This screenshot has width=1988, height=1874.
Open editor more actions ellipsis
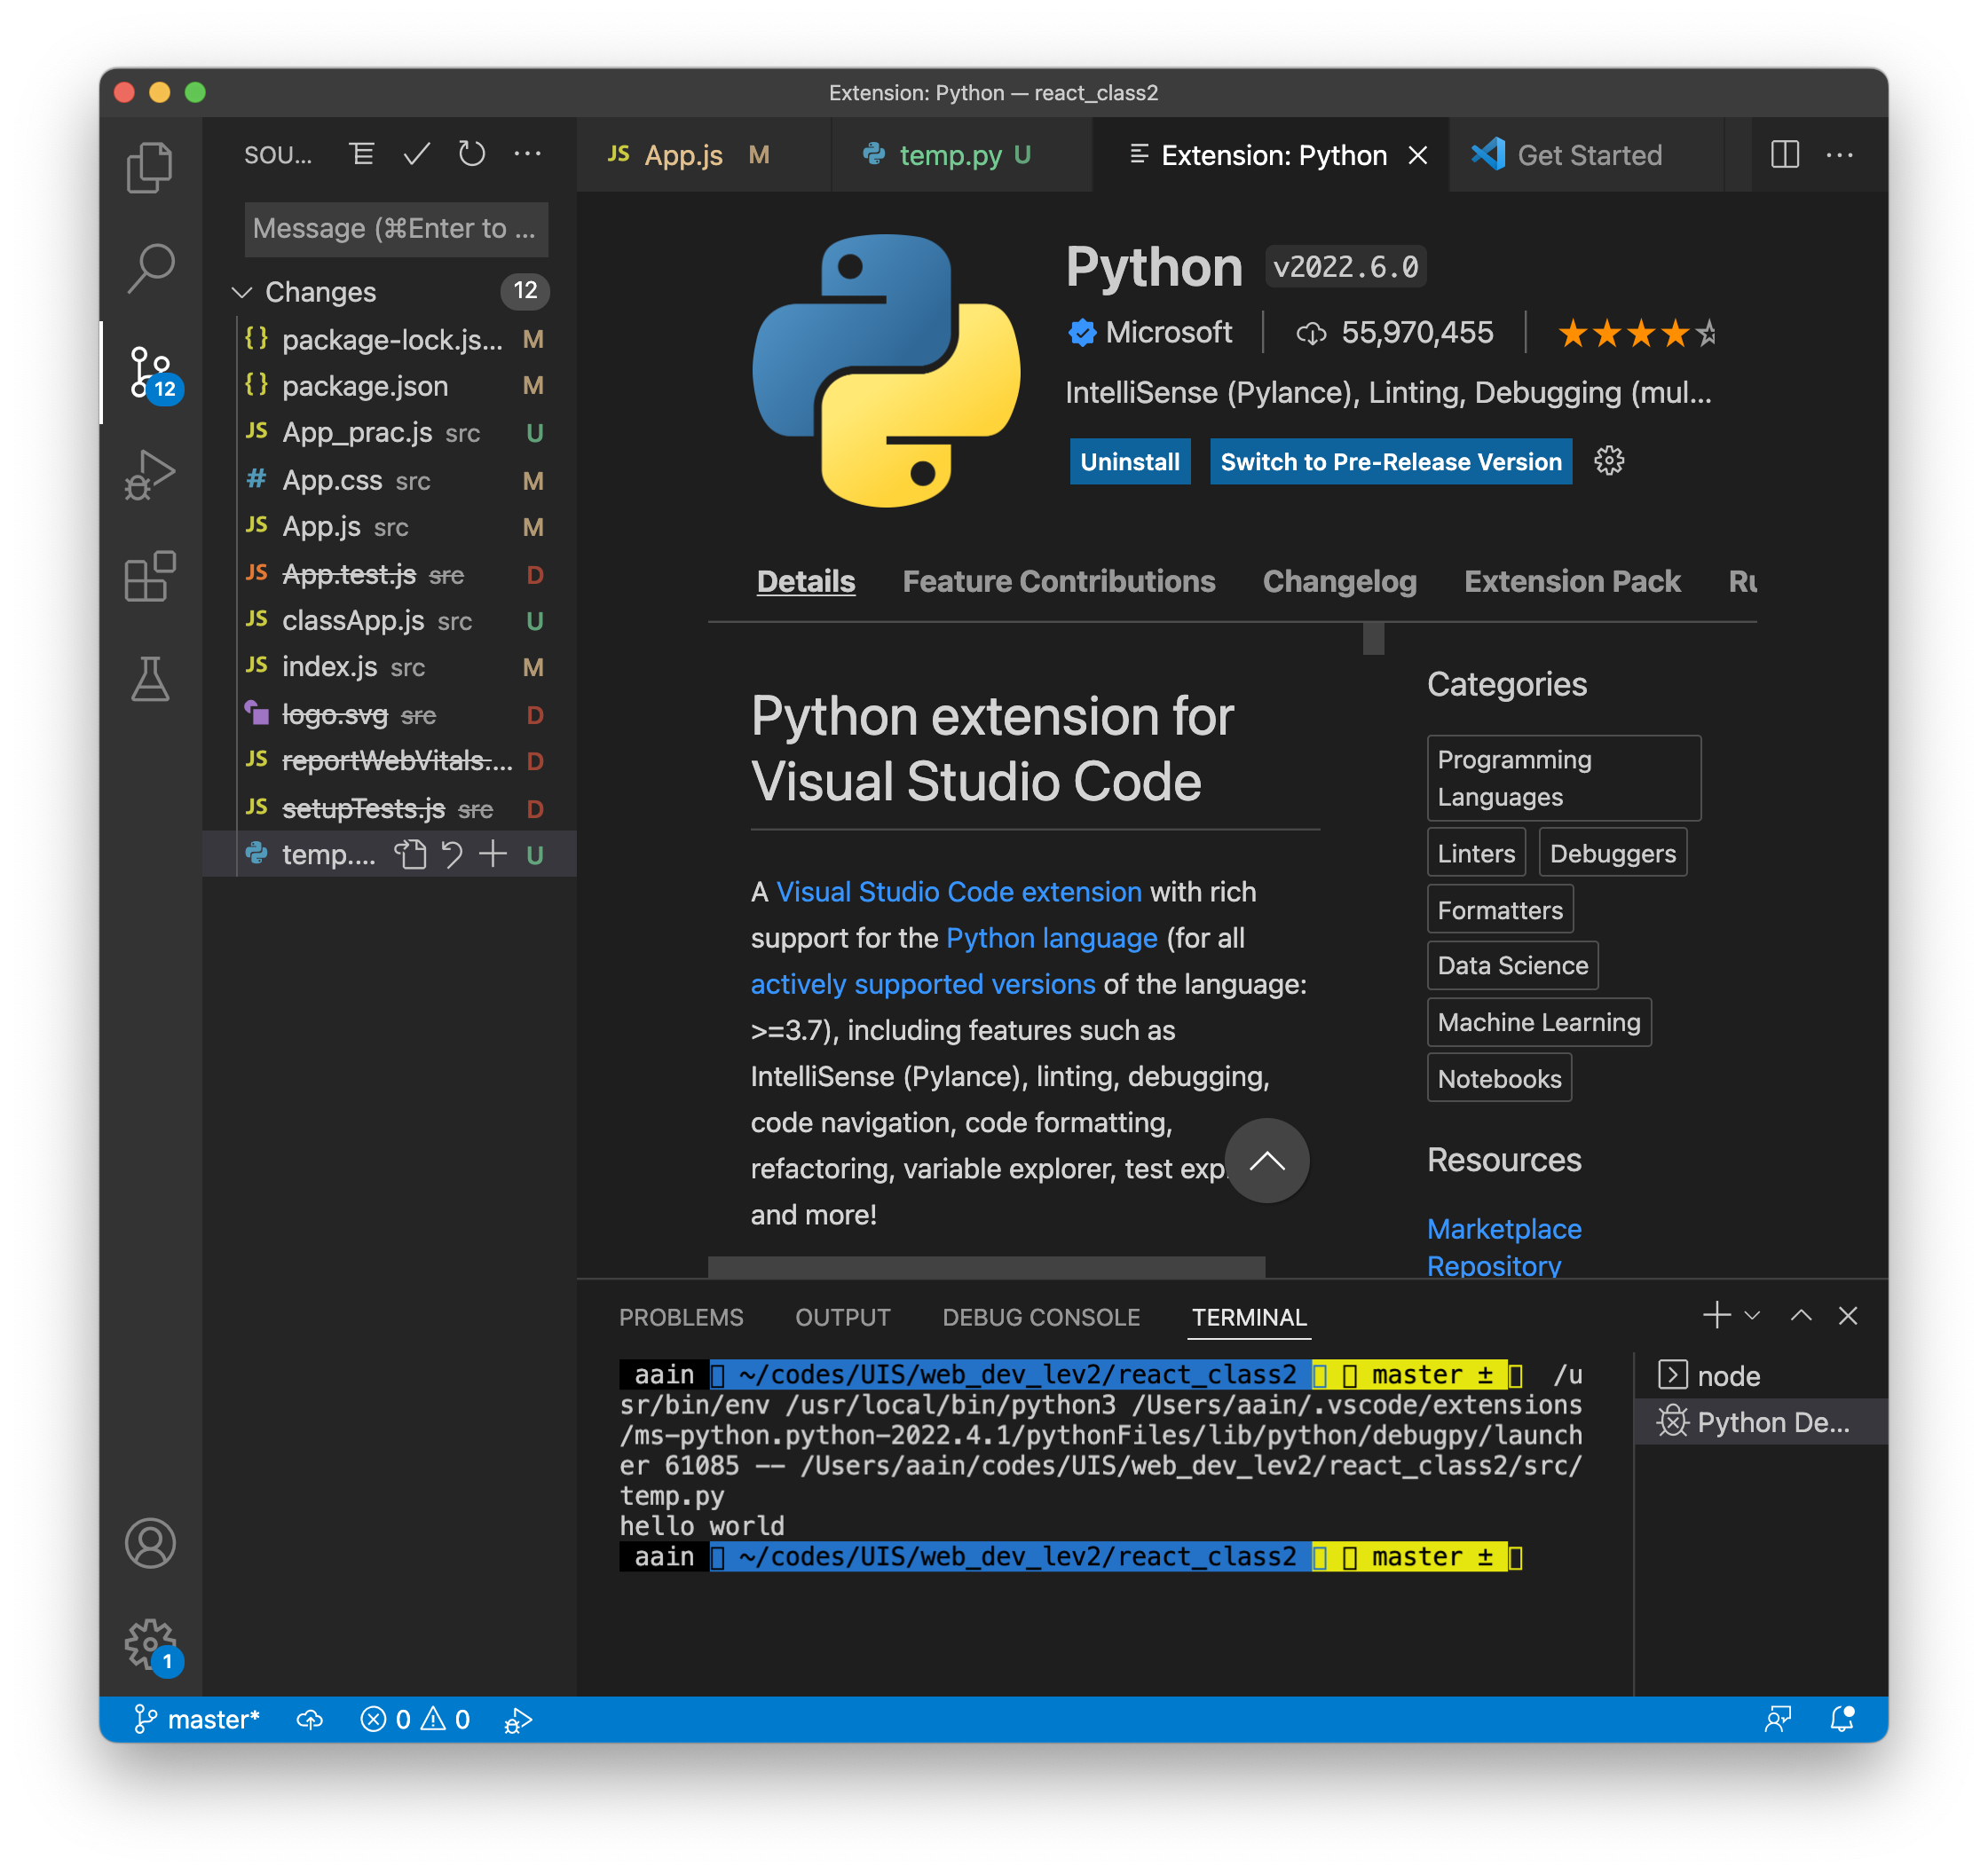(x=1840, y=155)
